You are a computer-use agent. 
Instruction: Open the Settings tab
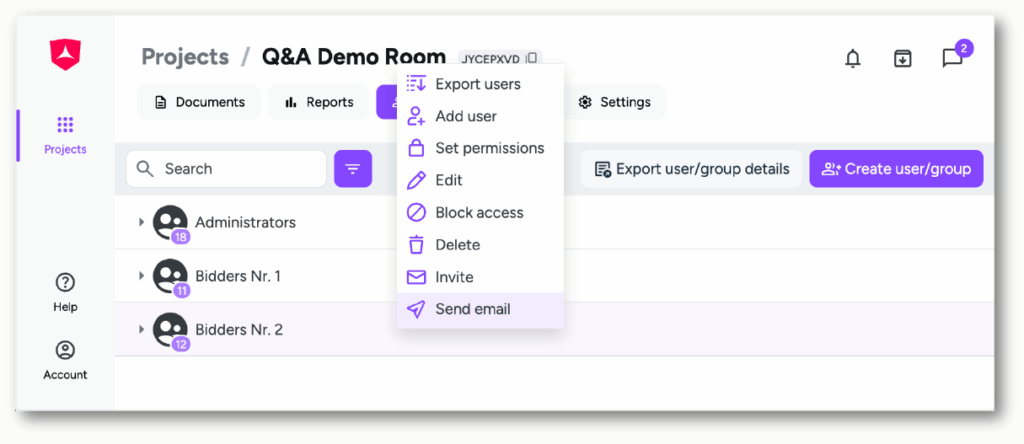tap(614, 102)
